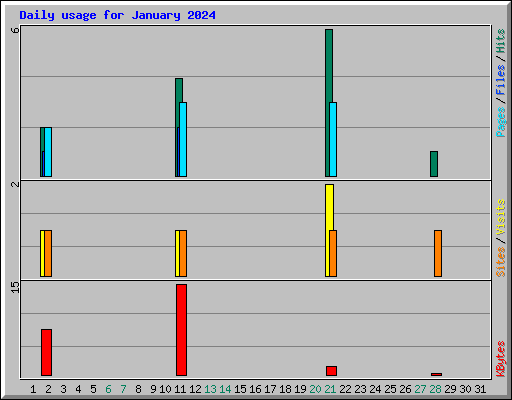Click day label '21' on x-axis
The width and height of the screenshot is (512, 400).
click(x=330, y=389)
